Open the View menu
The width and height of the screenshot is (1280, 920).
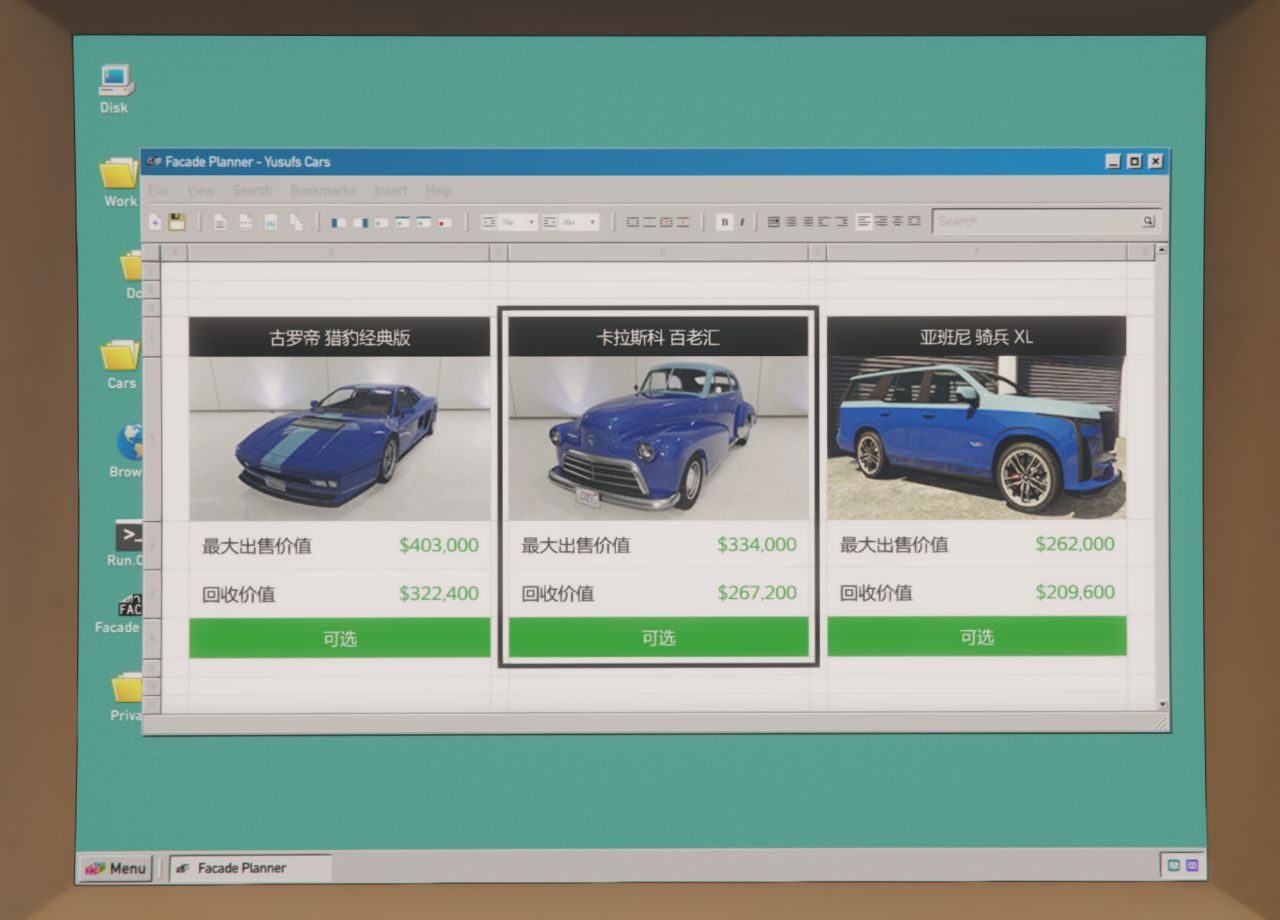point(200,190)
